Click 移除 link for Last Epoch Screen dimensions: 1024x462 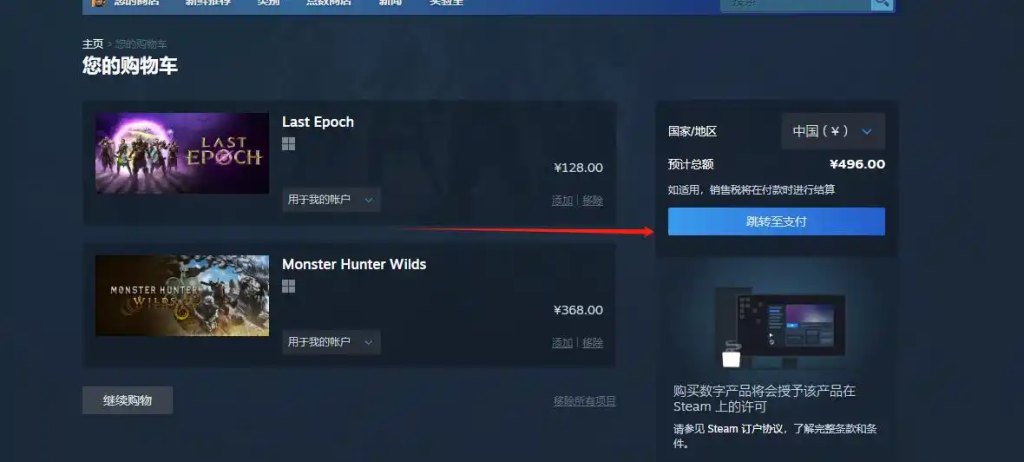click(593, 201)
